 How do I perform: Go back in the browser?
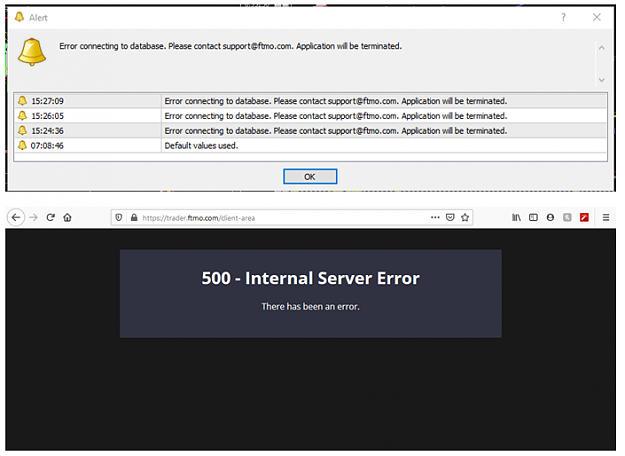(x=16, y=217)
